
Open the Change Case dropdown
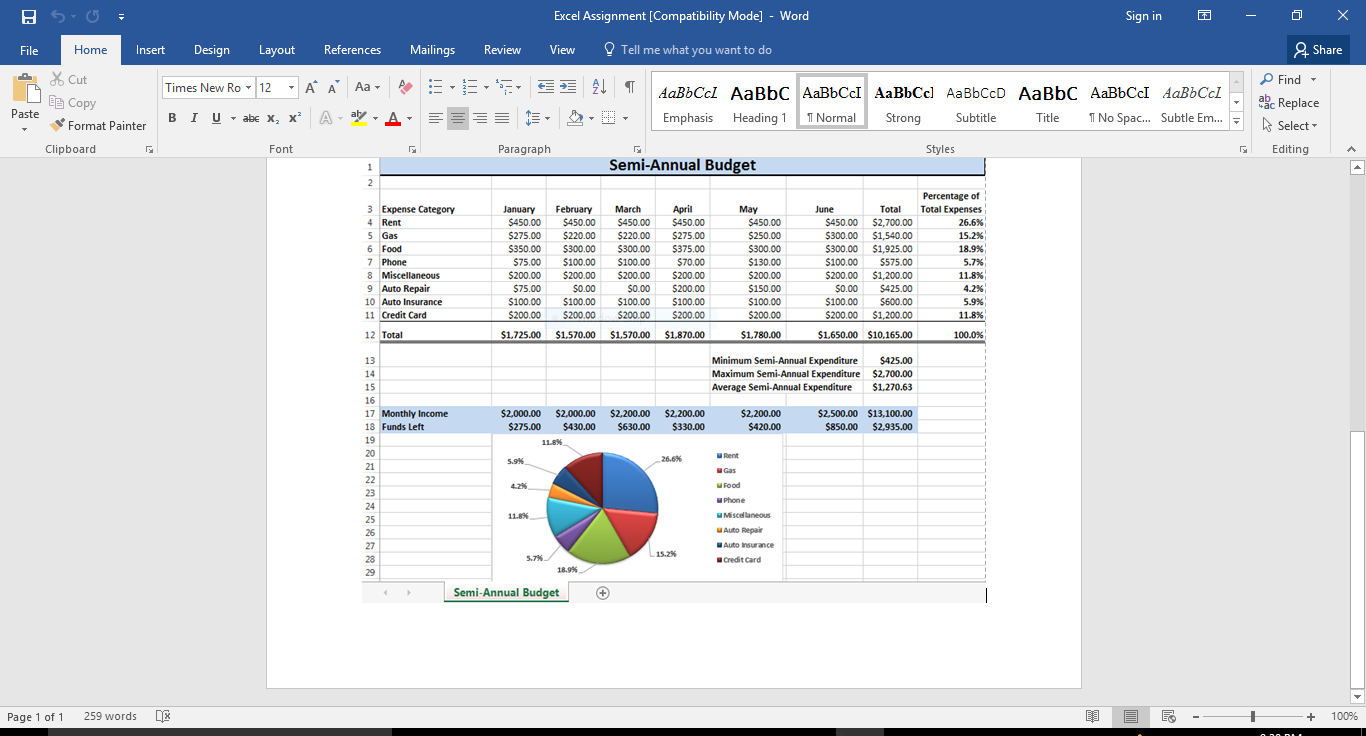(x=366, y=87)
